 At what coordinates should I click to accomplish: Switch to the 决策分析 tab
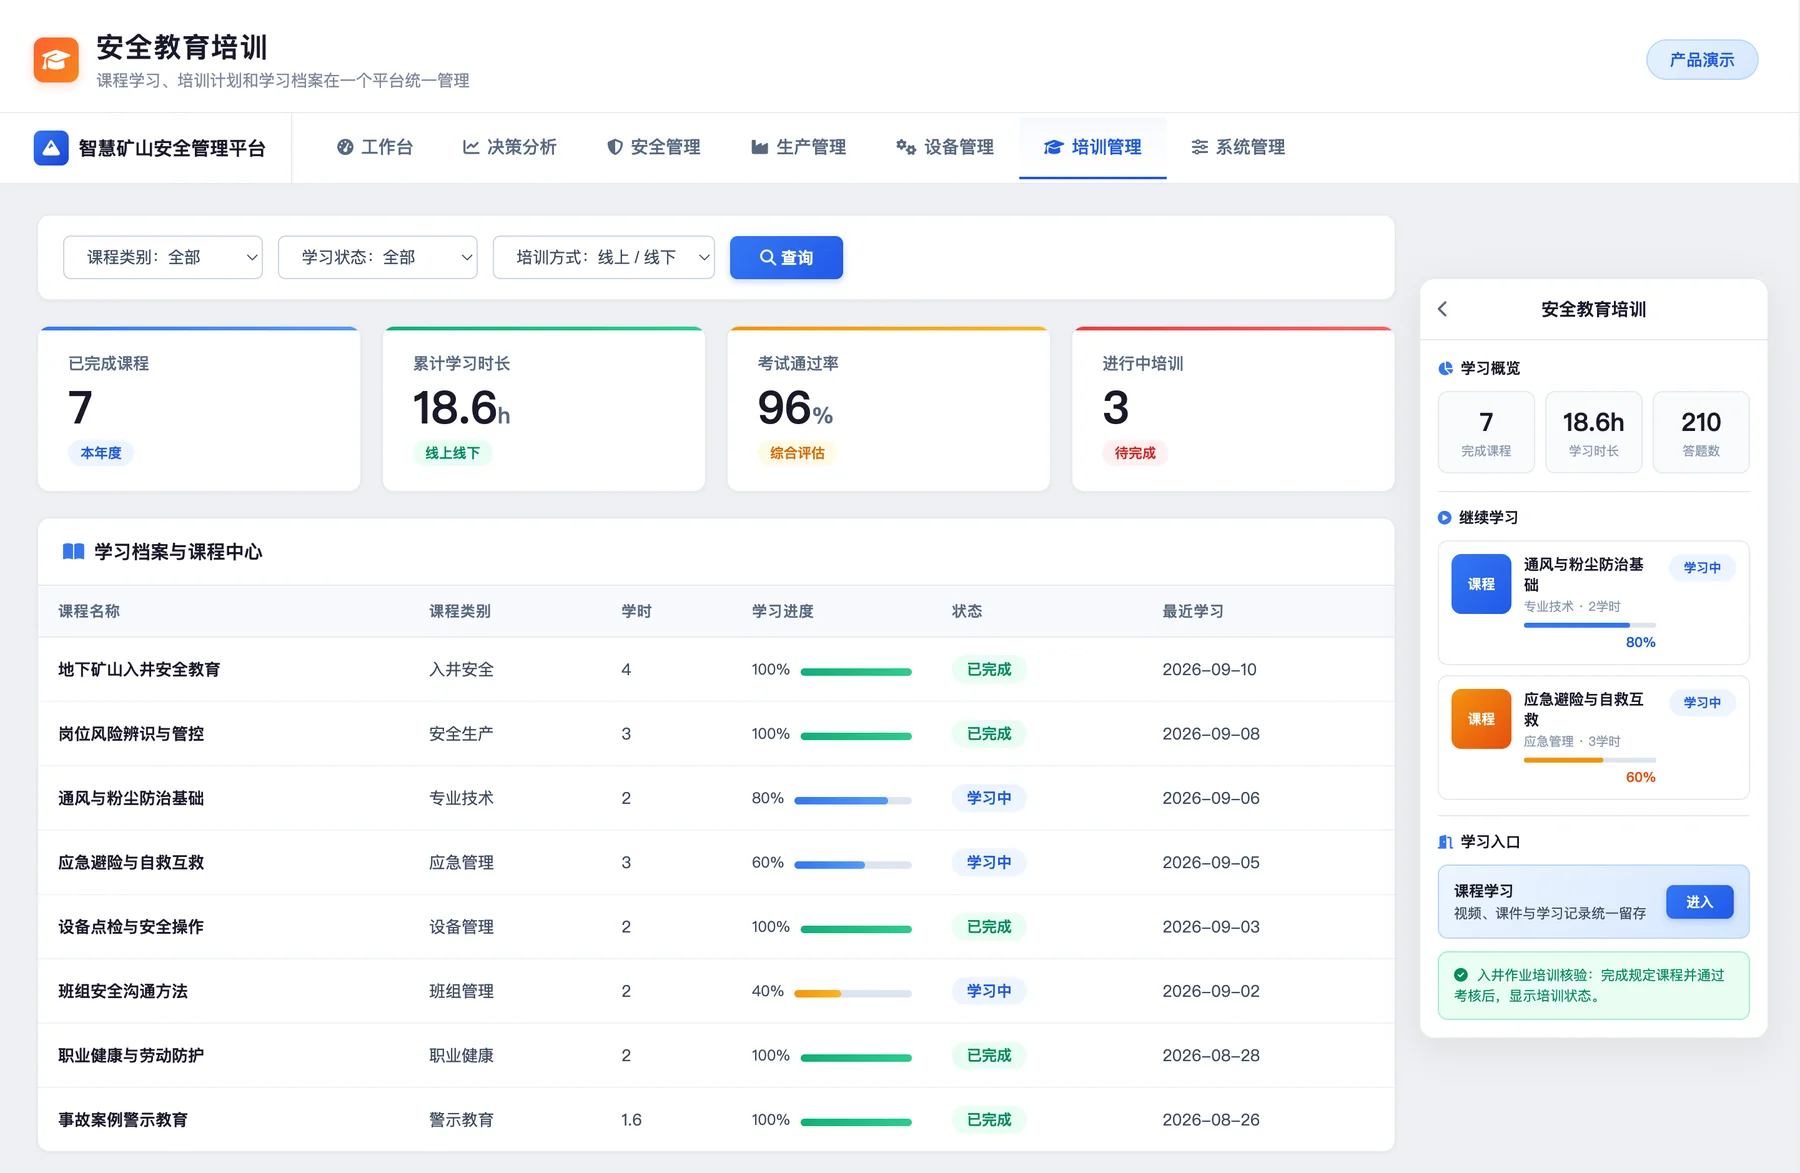tap(509, 148)
